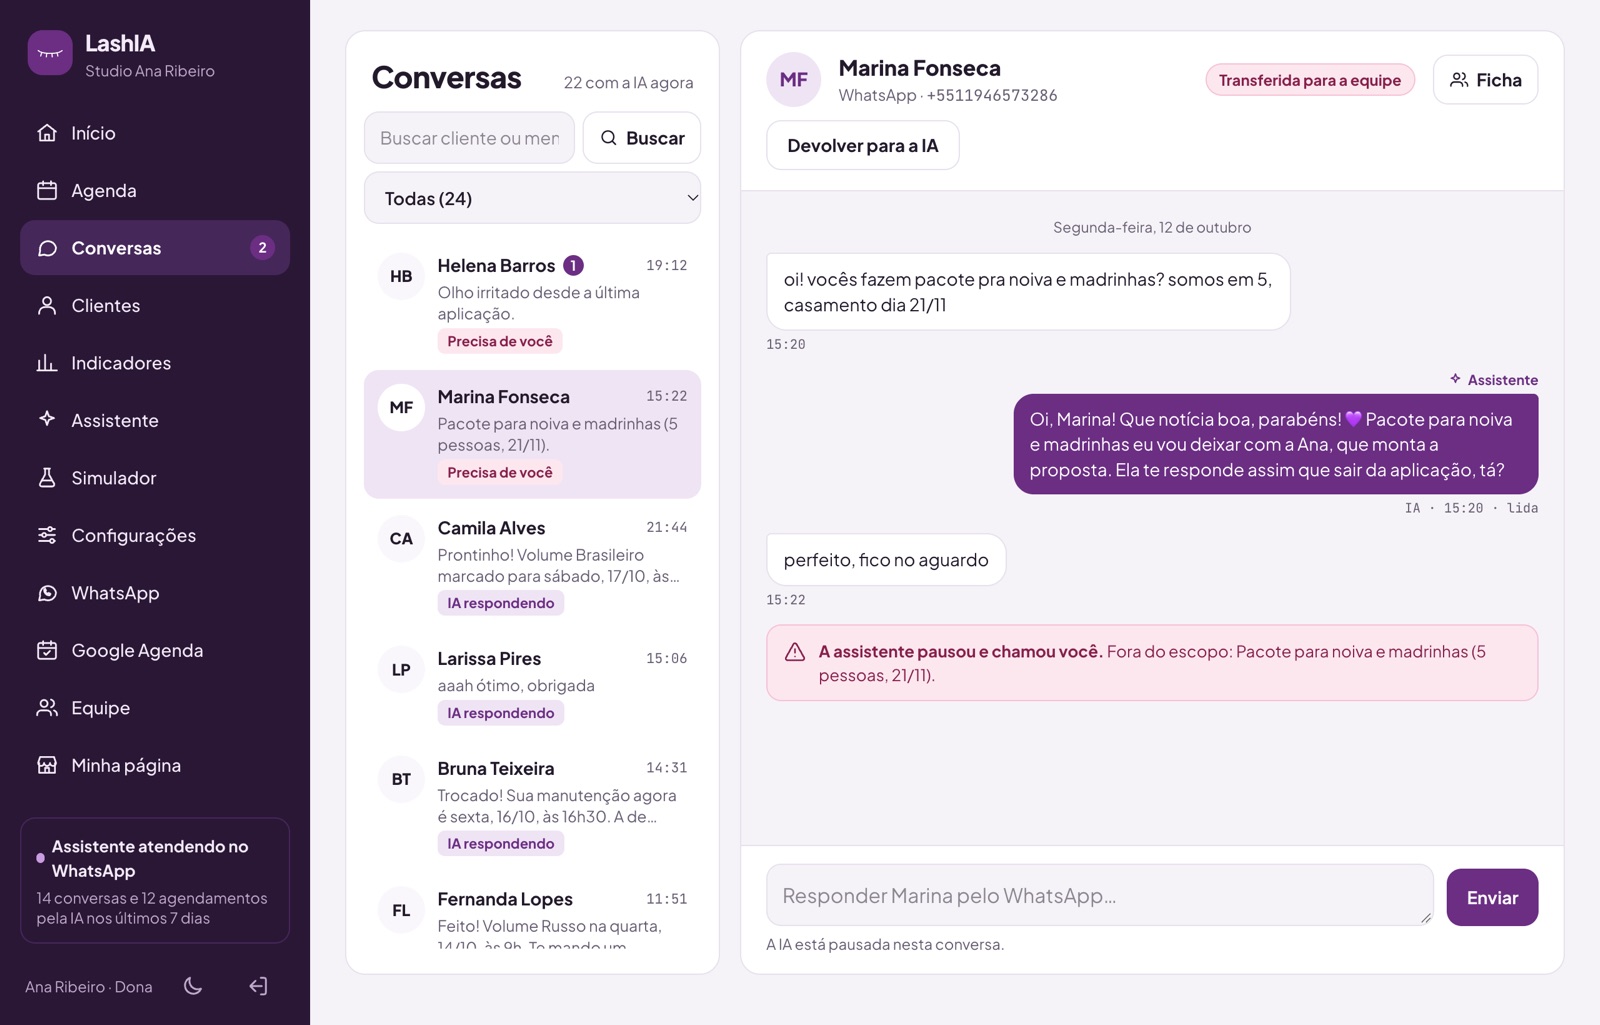Click IA respondendo tag on Larissa Pires
1600x1025 pixels.
pyautogui.click(x=500, y=713)
